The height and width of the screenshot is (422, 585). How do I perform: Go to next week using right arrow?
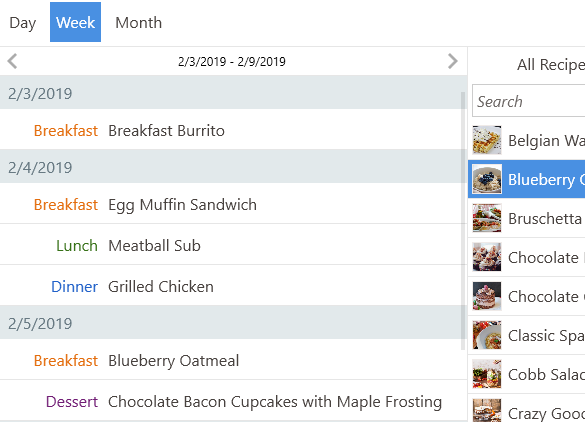[453, 61]
